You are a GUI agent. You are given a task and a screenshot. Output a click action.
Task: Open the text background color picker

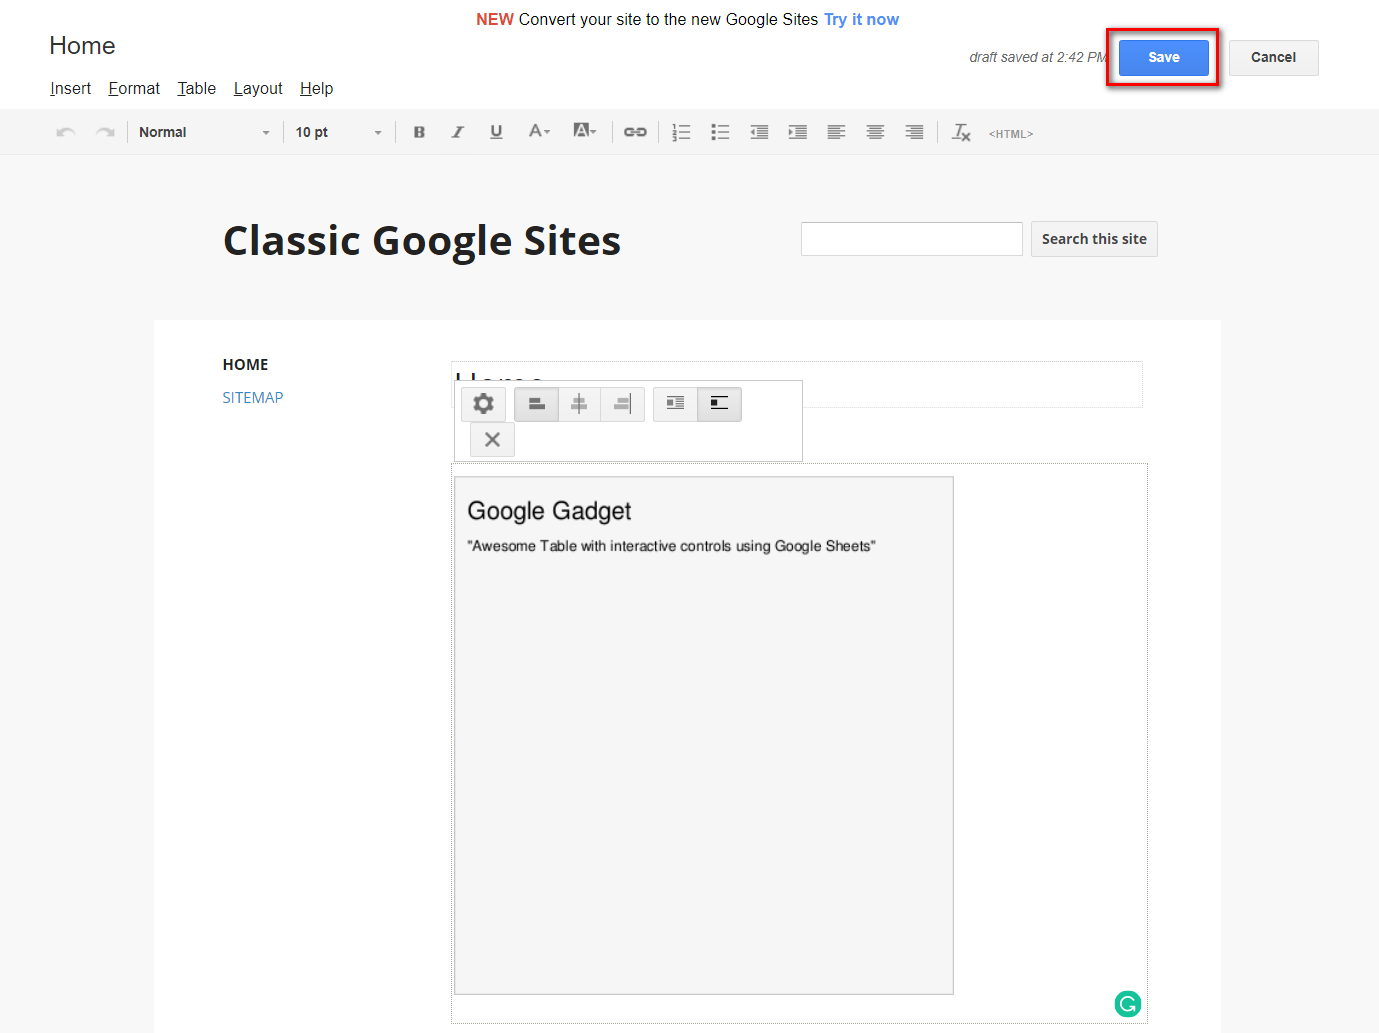click(584, 132)
